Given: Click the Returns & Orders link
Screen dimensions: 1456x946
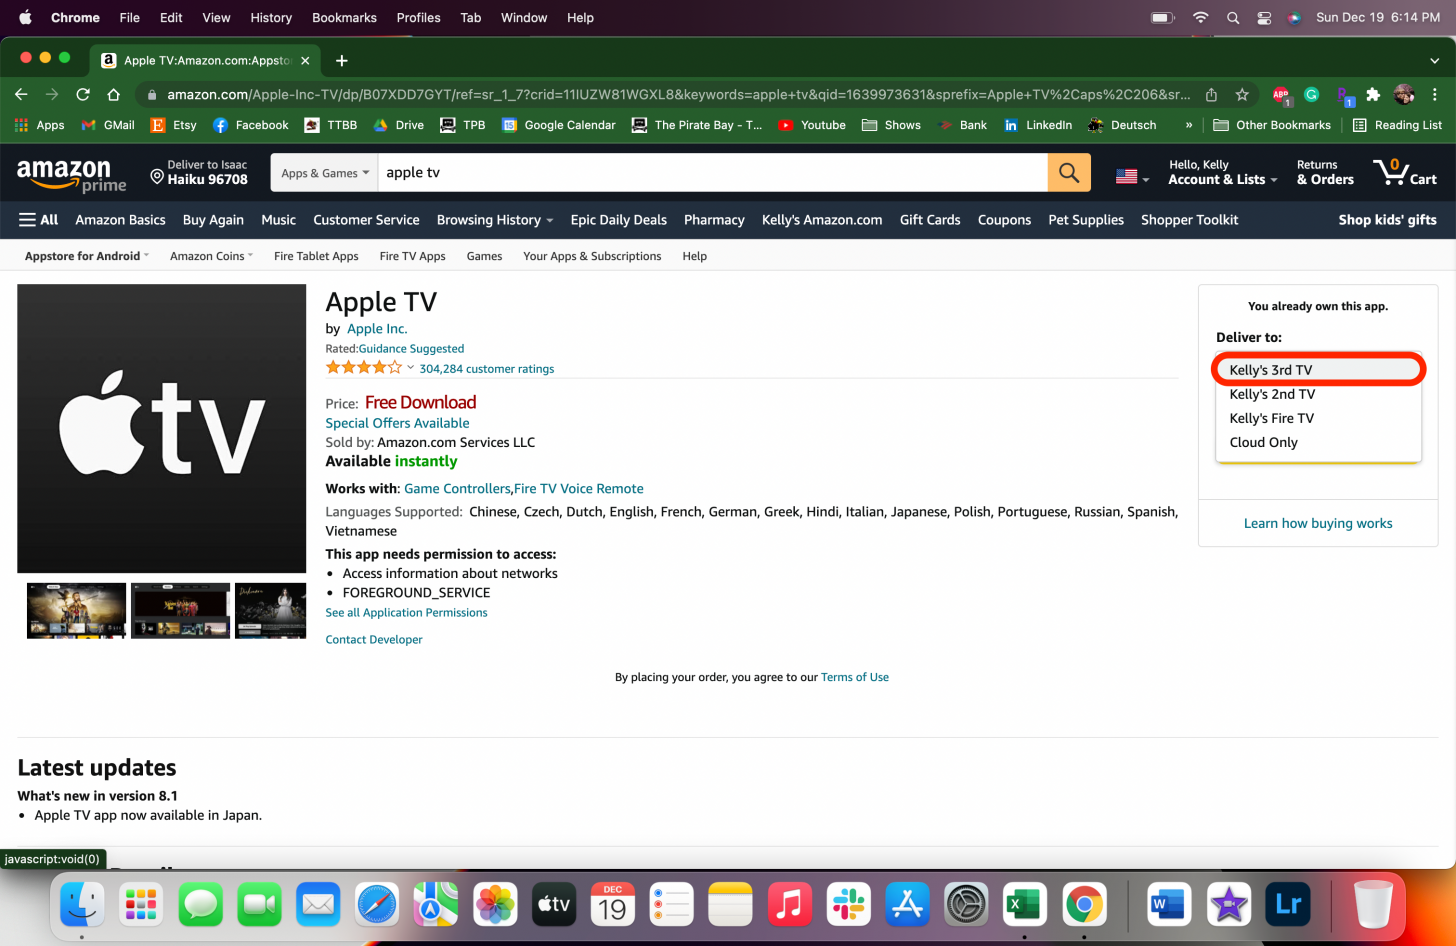Looking at the screenshot, I should (1325, 172).
